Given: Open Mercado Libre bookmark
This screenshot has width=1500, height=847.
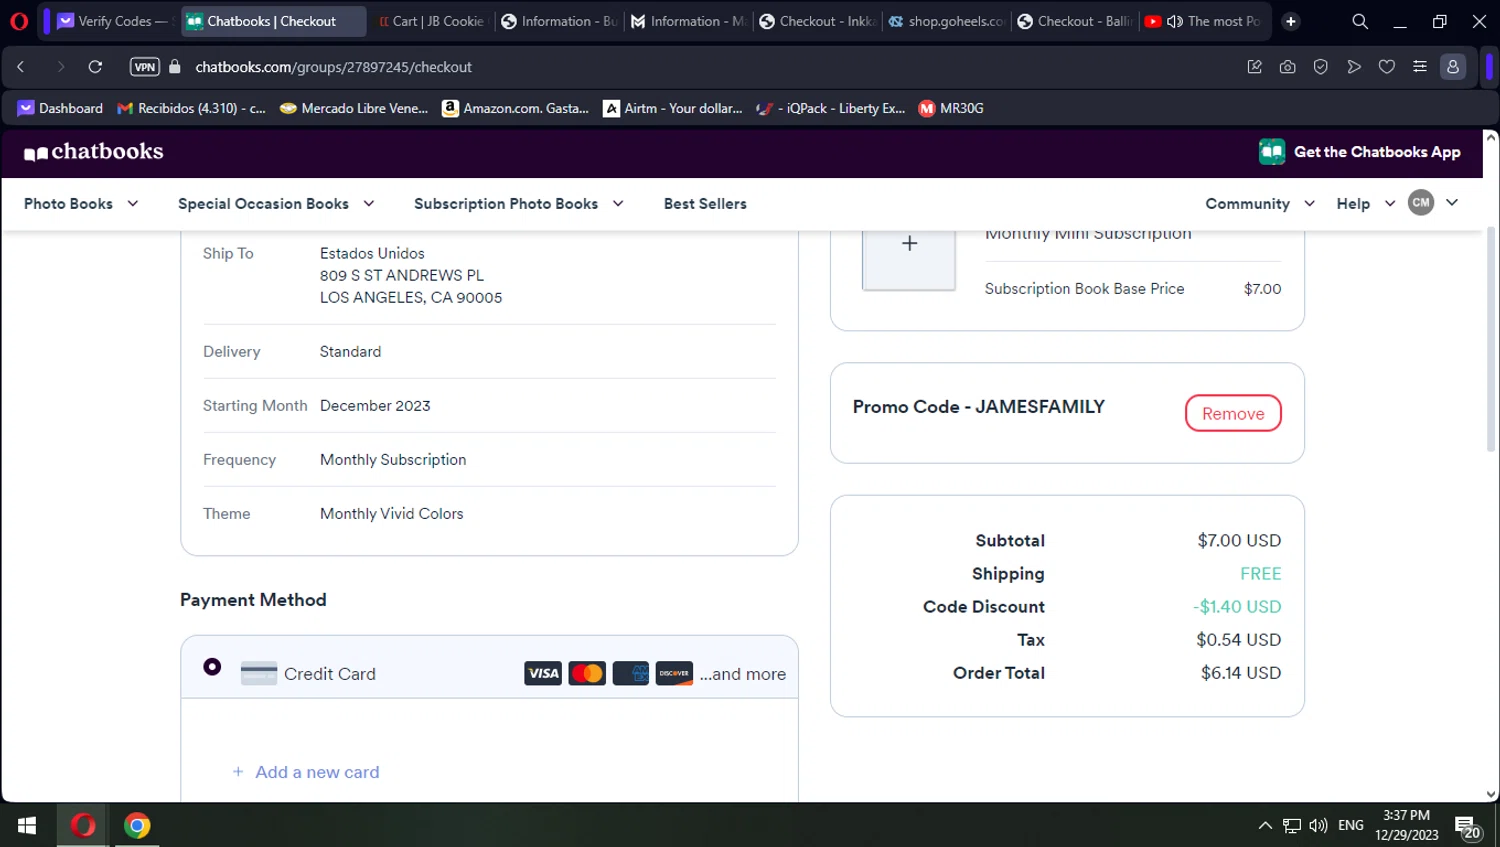Looking at the screenshot, I should 354,108.
